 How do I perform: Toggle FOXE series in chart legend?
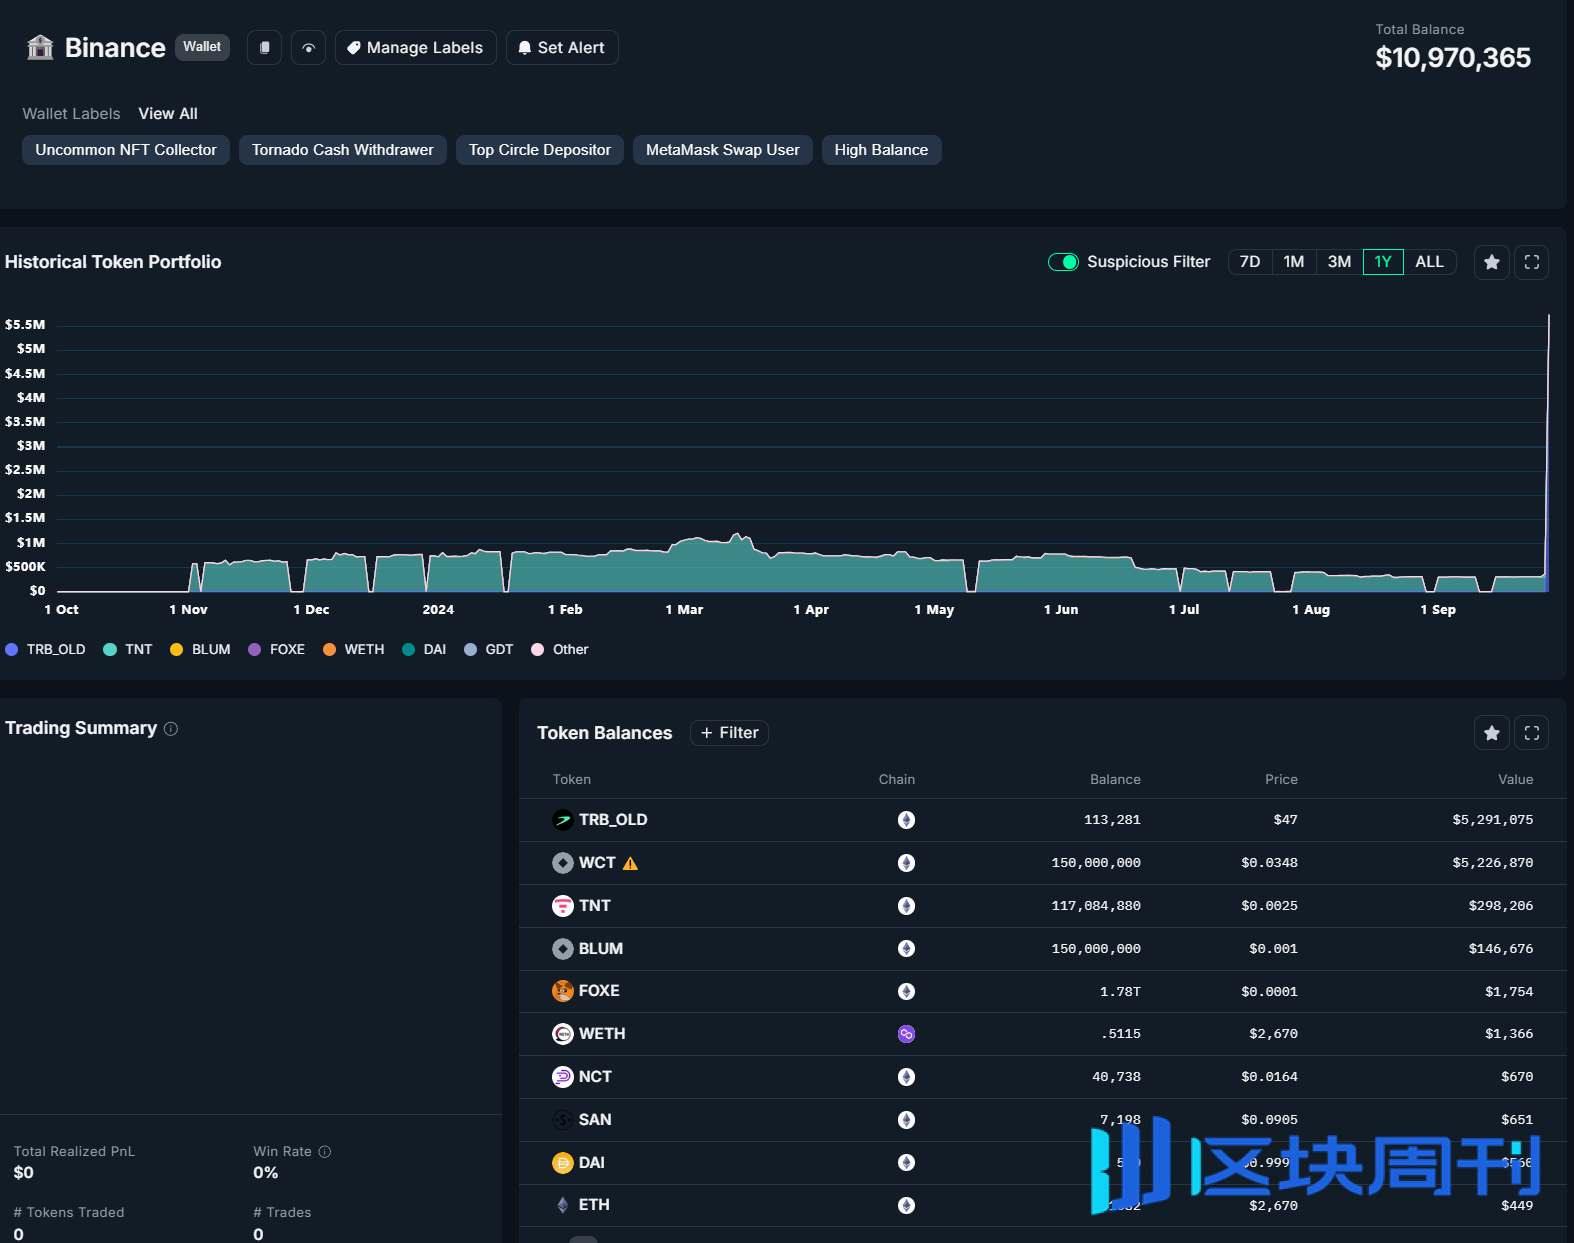coord(276,649)
